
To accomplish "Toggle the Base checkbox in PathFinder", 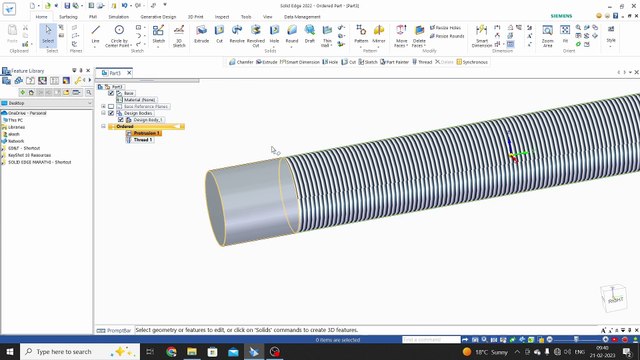I will coord(111,93).
